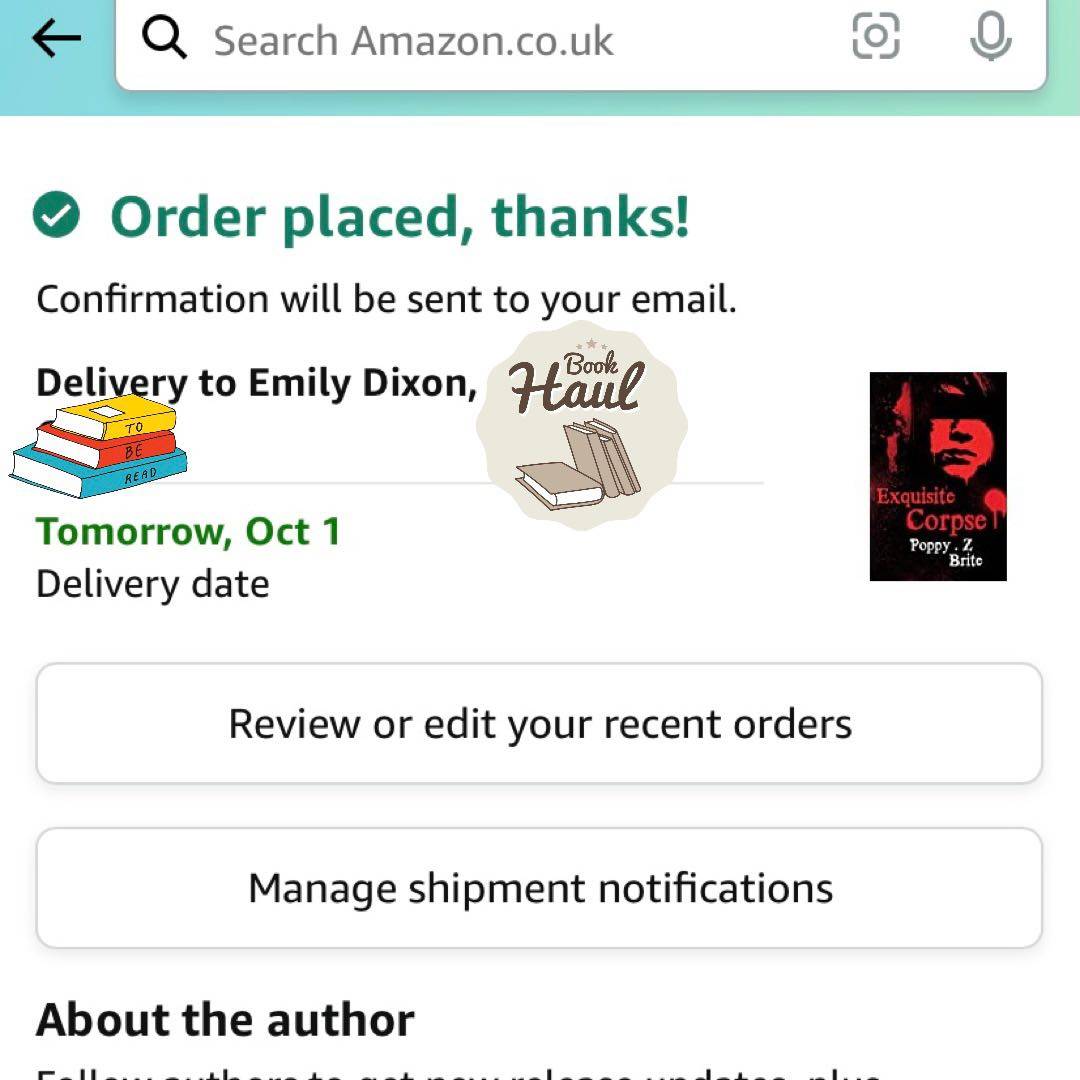Click the Delivery to Emily Dixon line

(x=256, y=383)
